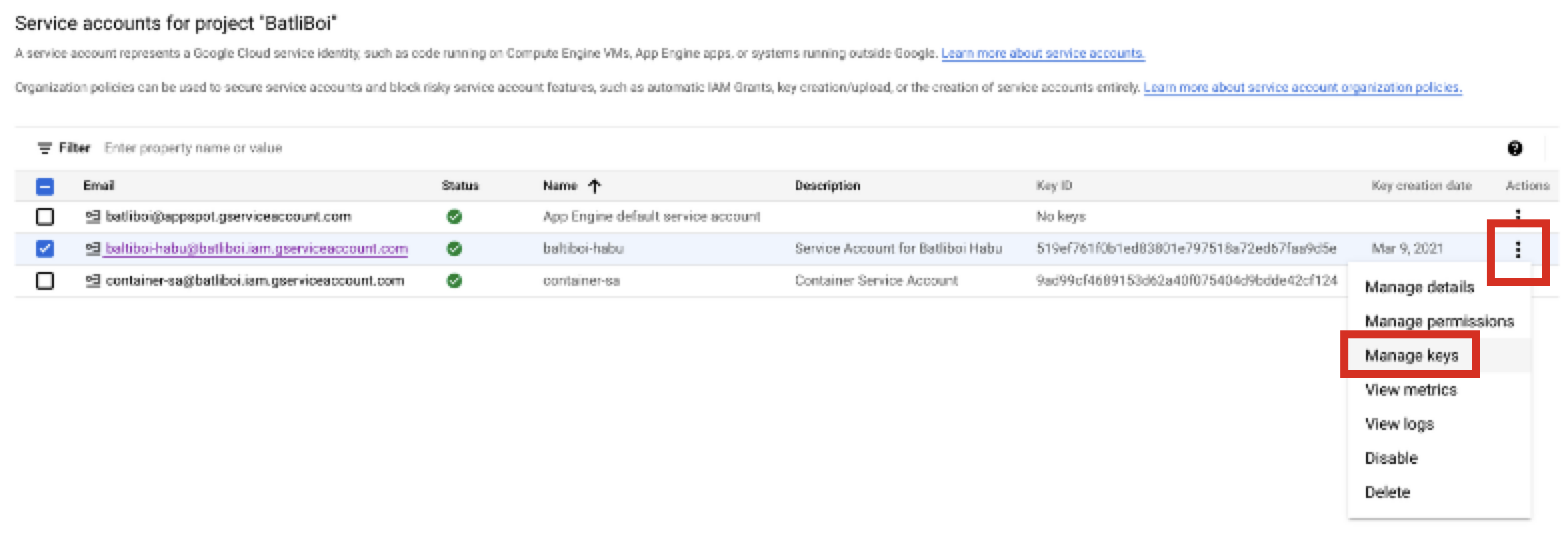Choose Delete from the actions menu
Screen dimensions: 1566x542
tap(1387, 492)
